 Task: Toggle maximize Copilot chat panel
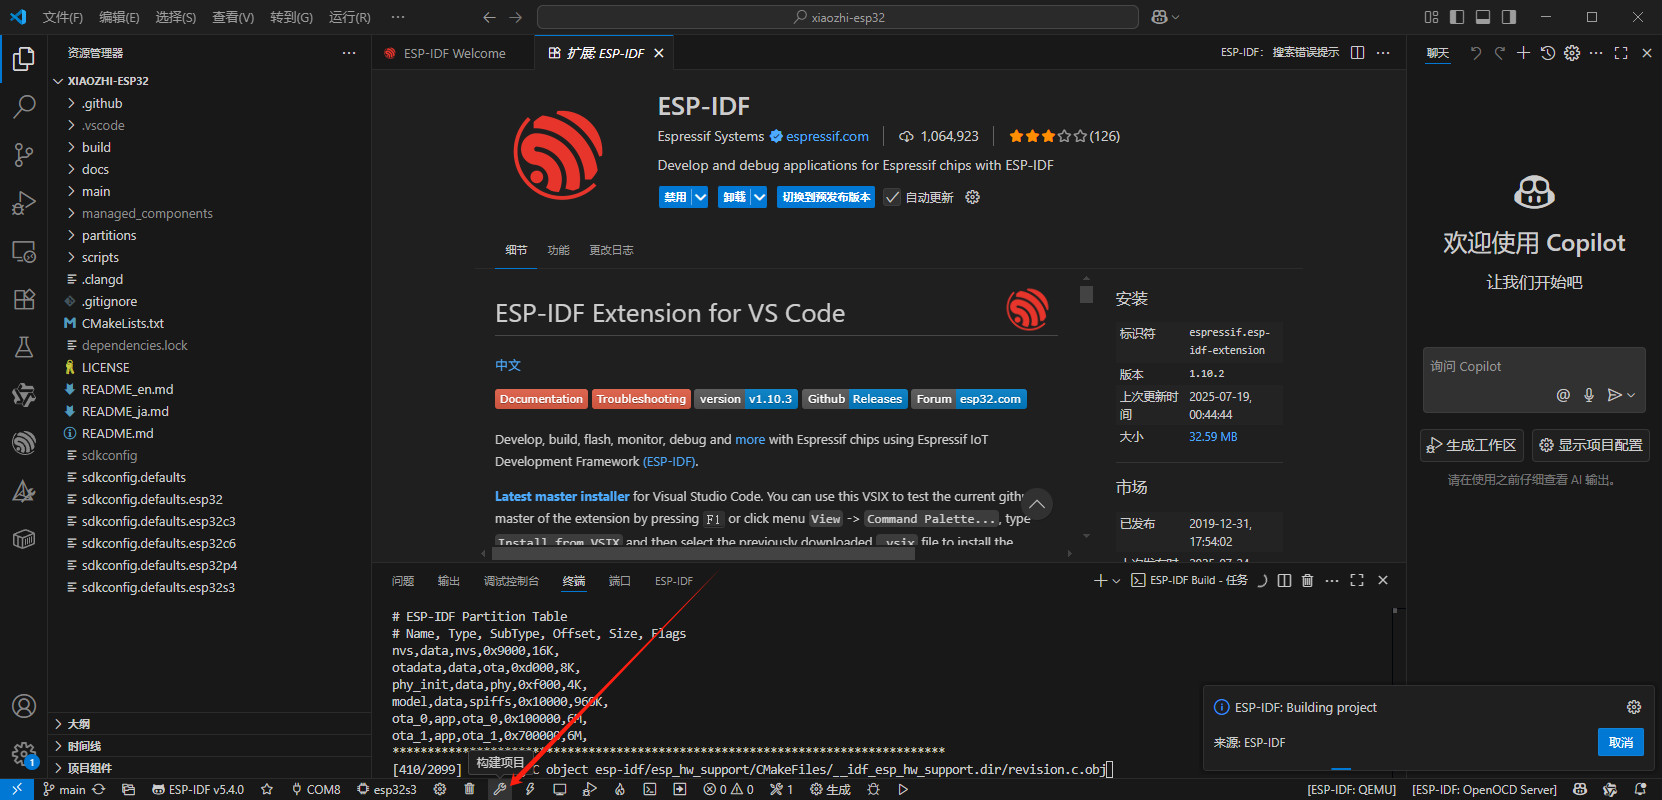click(1621, 53)
